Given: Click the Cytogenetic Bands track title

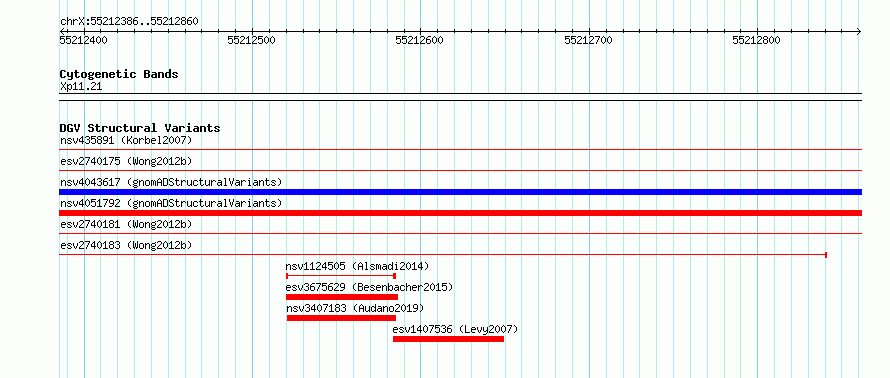Looking at the screenshot, I should point(119,74).
